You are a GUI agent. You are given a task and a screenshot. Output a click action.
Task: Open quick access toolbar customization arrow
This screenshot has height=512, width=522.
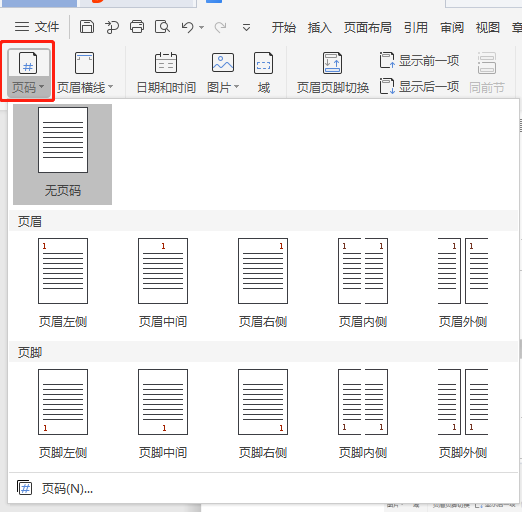tap(246, 27)
